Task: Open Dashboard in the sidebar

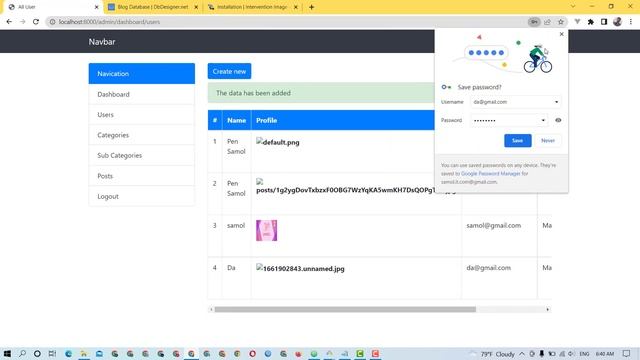Action: coord(142,94)
